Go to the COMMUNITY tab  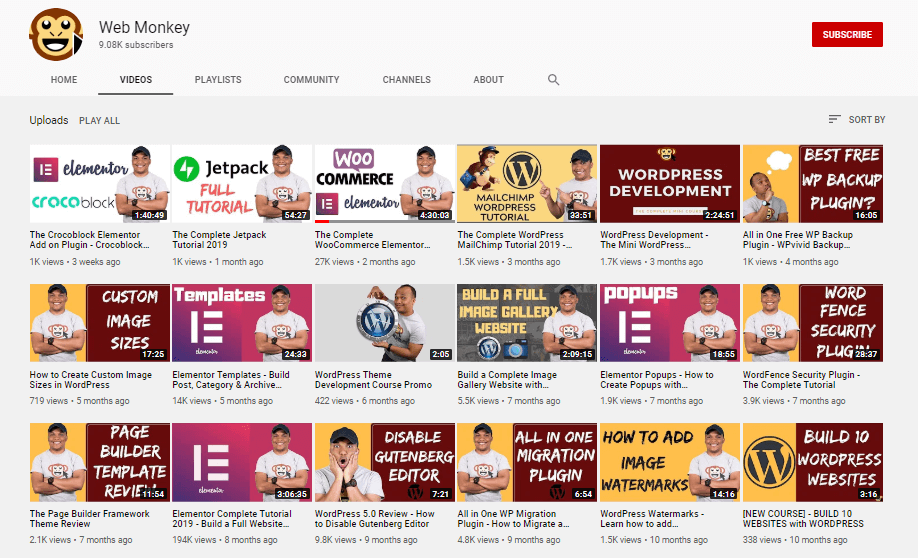click(x=311, y=80)
